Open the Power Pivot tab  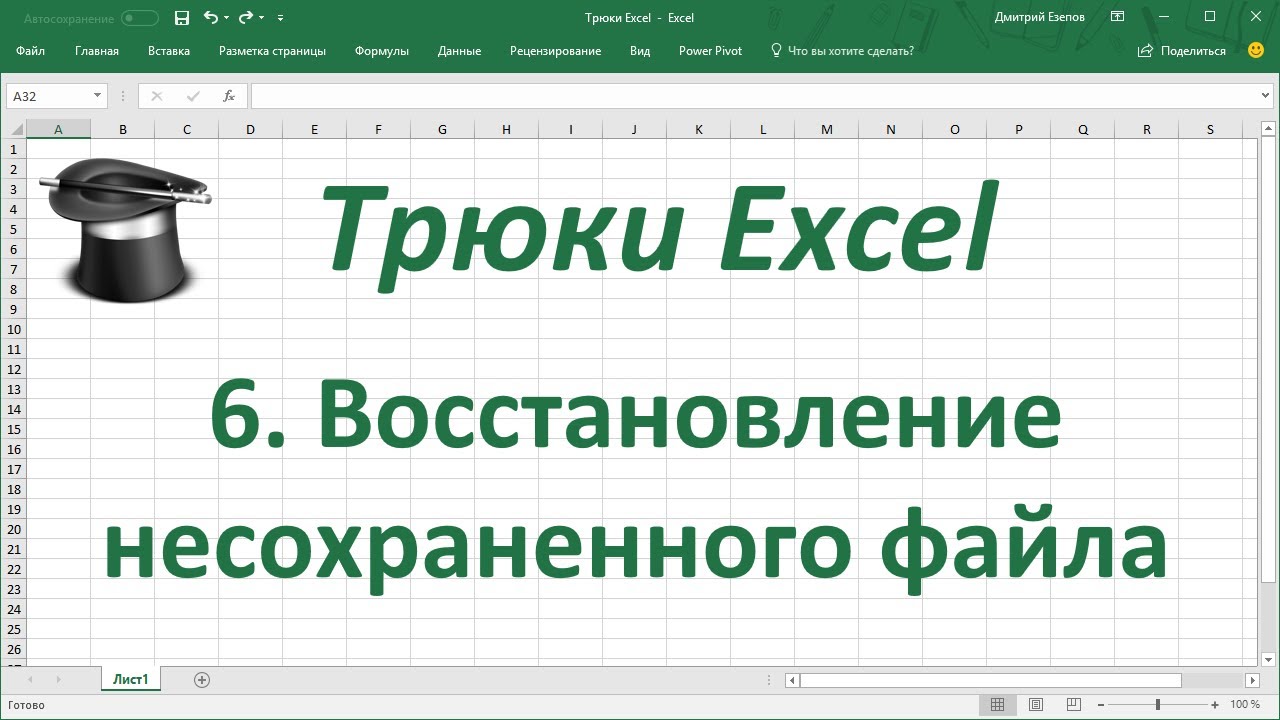[x=710, y=51]
